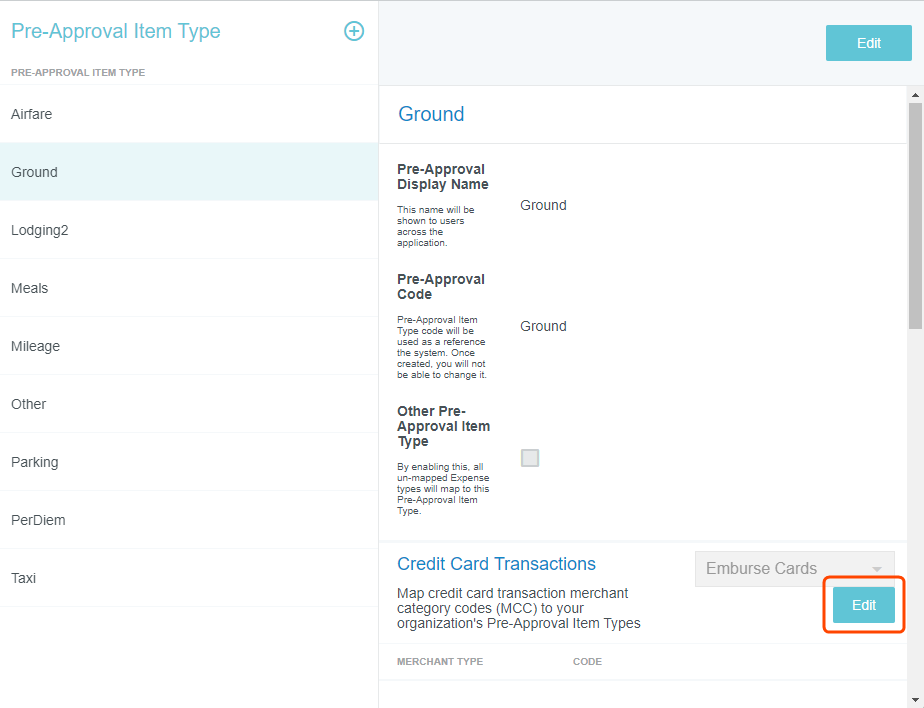924x708 pixels.
Task: Select the Ground item type
Action: pos(35,172)
